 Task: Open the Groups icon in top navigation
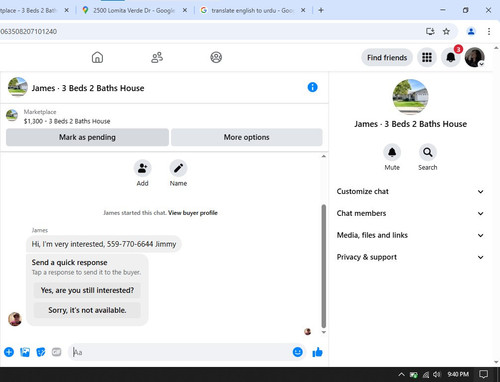pos(216,57)
